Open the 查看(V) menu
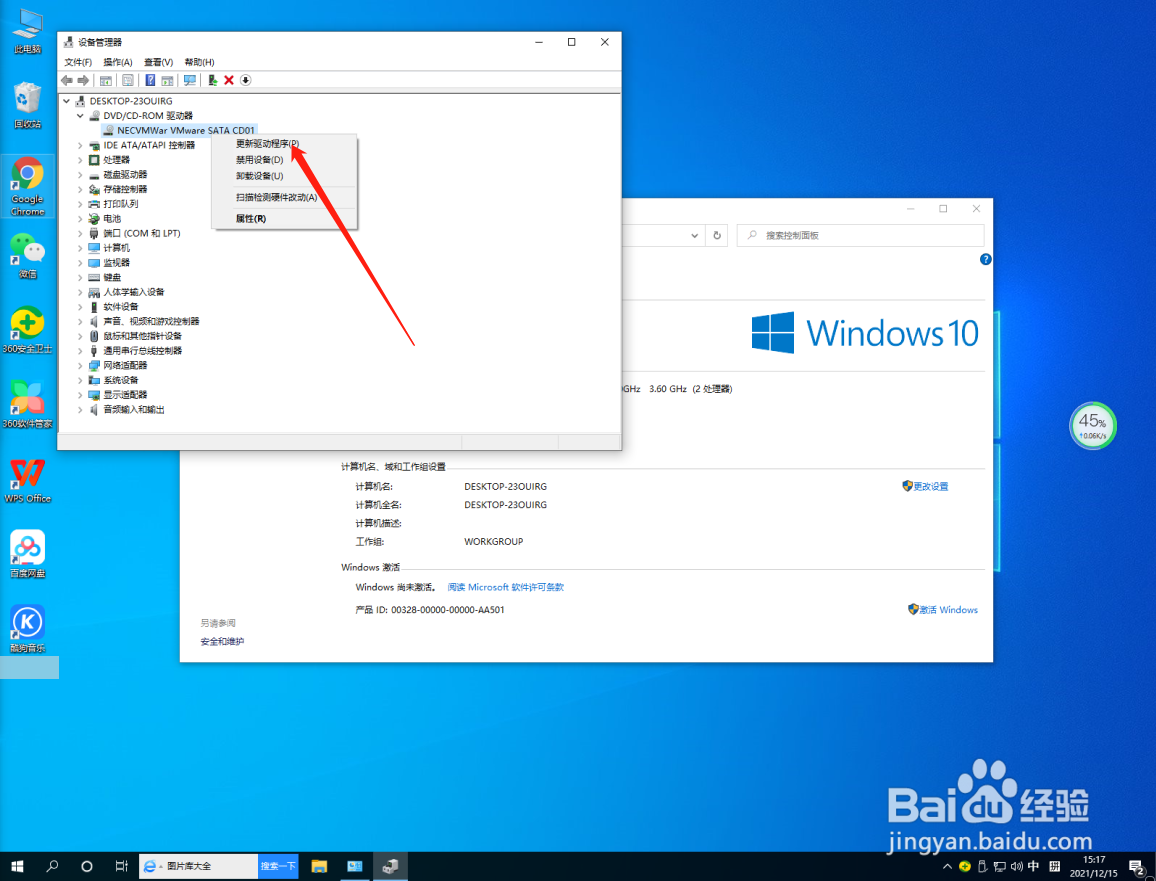 coord(157,61)
